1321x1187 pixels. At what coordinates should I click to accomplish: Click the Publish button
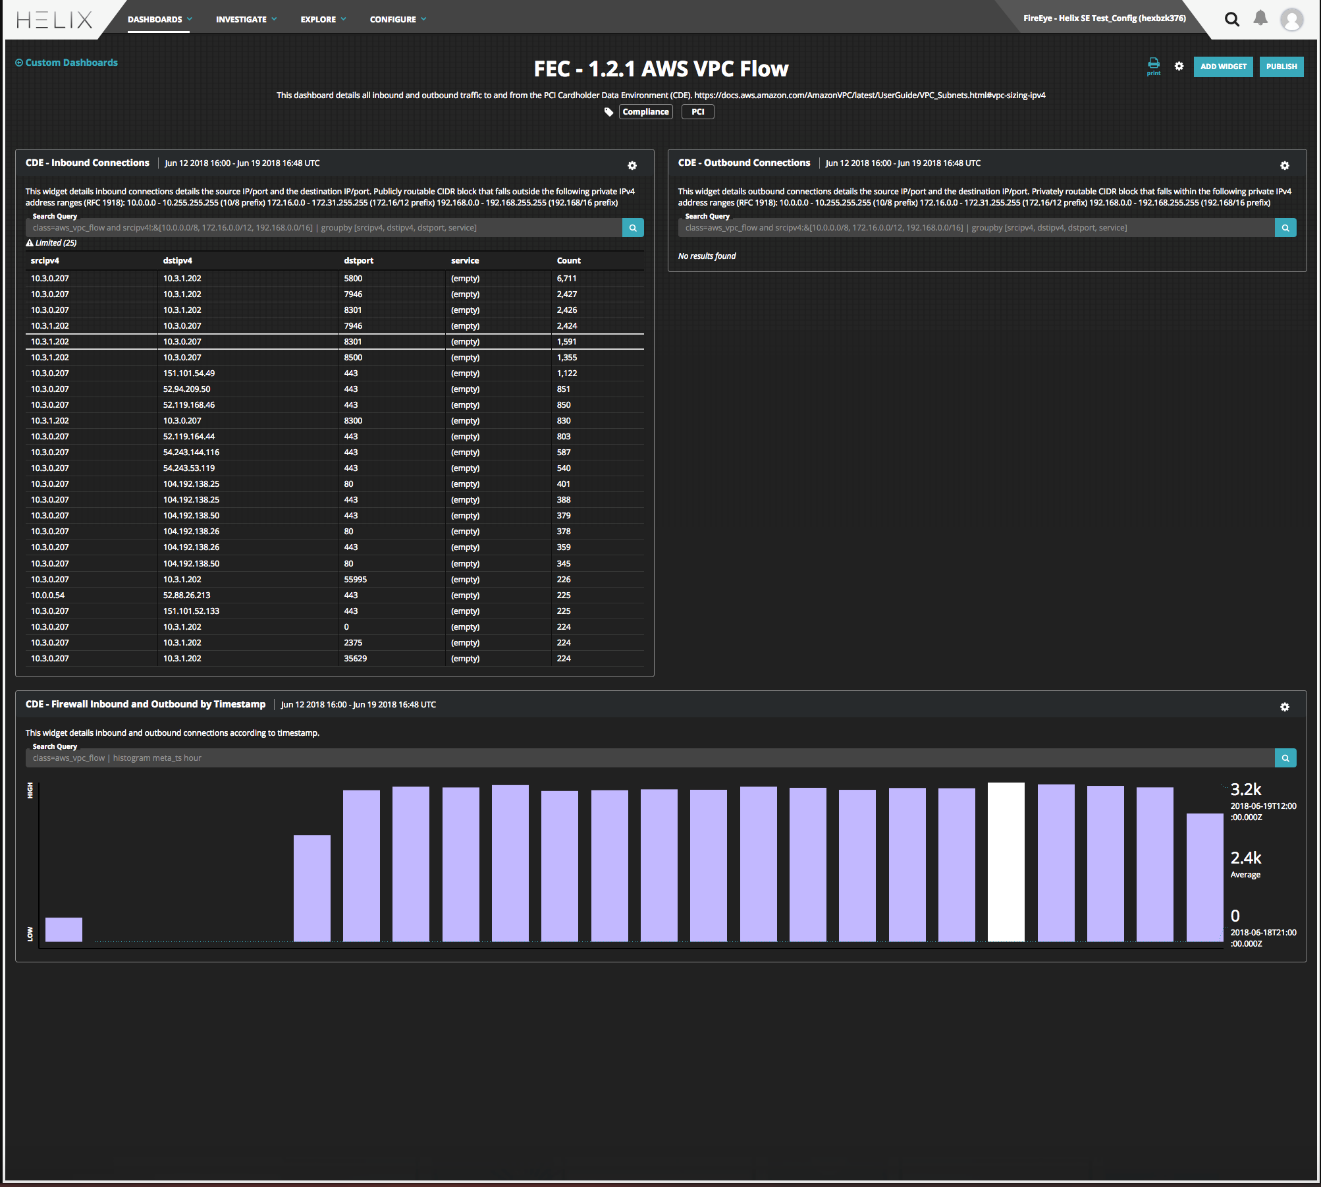coord(1281,67)
